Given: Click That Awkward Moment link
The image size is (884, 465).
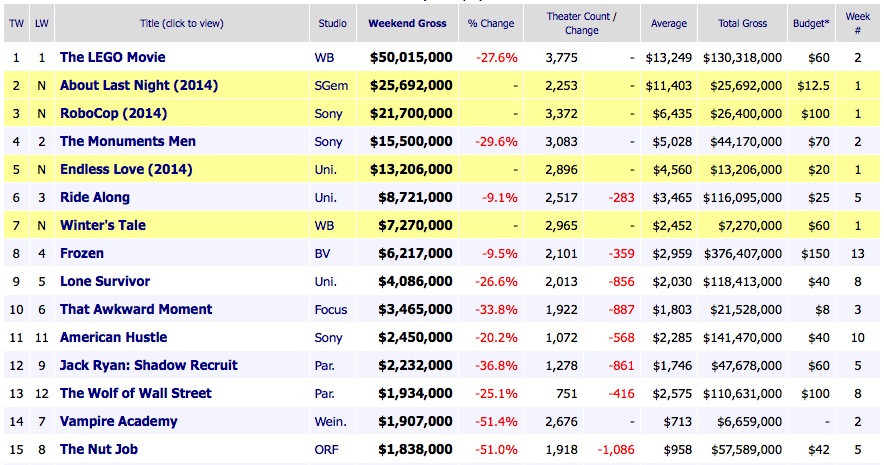Looking at the screenshot, I should click(x=136, y=310).
